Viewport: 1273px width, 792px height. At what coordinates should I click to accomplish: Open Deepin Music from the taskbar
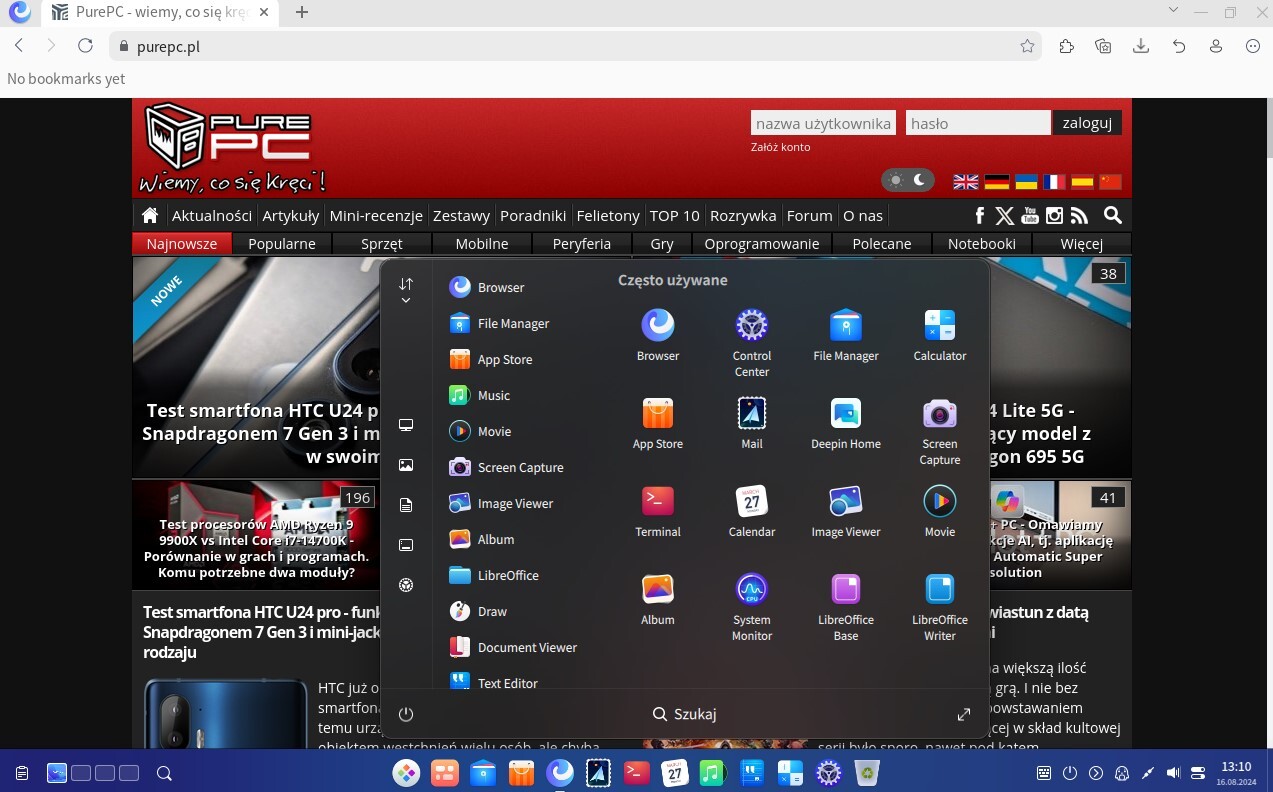click(x=712, y=773)
